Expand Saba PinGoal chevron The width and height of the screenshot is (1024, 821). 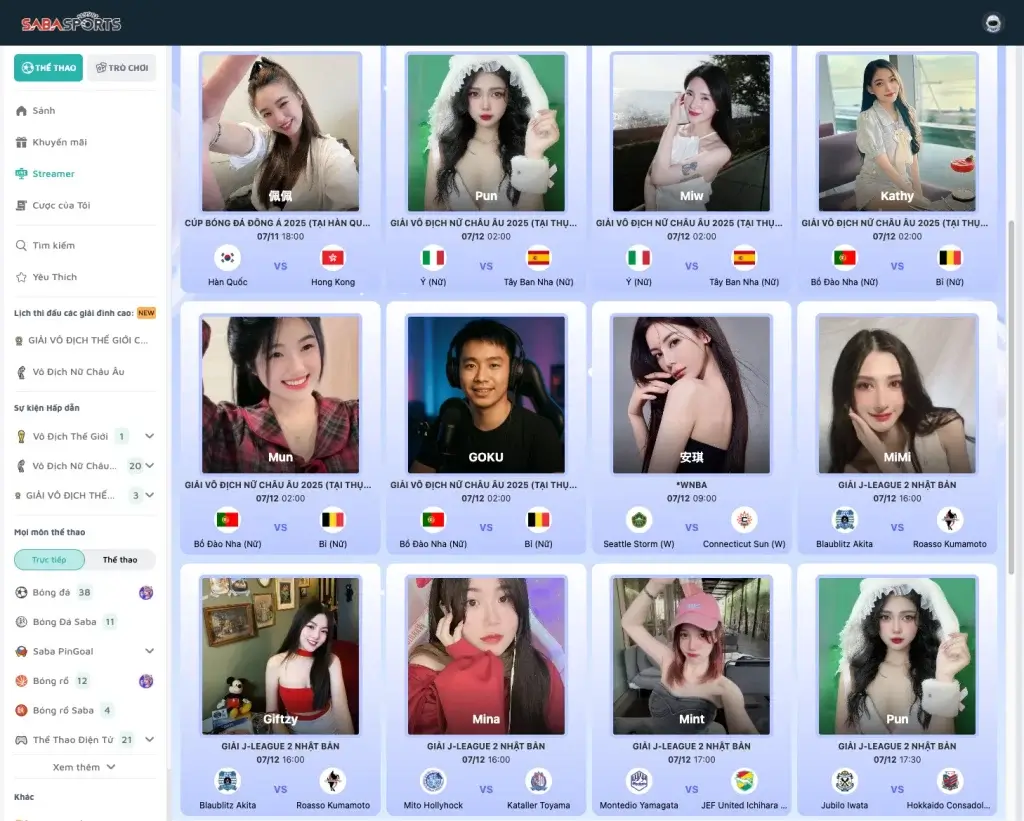coord(149,651)
